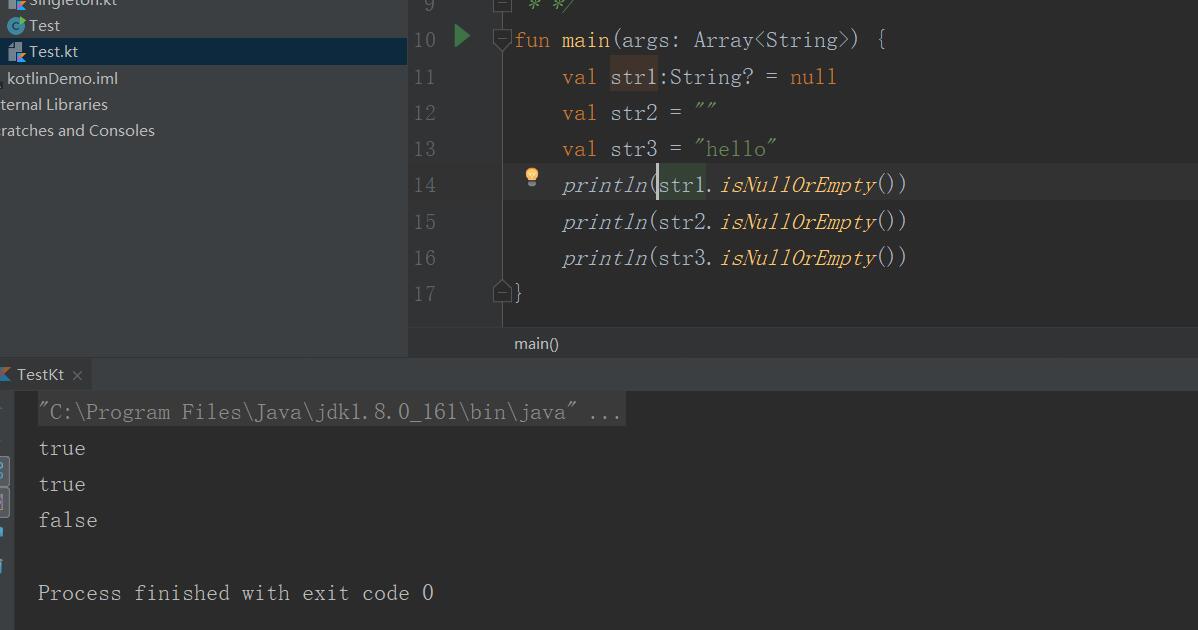Screen dimensions: 1198x630
Task: Open Test class in project tree
Action: (x=44, y=25)
